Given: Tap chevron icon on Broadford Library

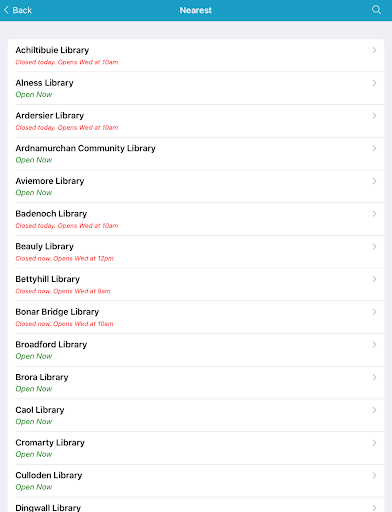Looking at the screenshot, I should click(x=374, y=344).
